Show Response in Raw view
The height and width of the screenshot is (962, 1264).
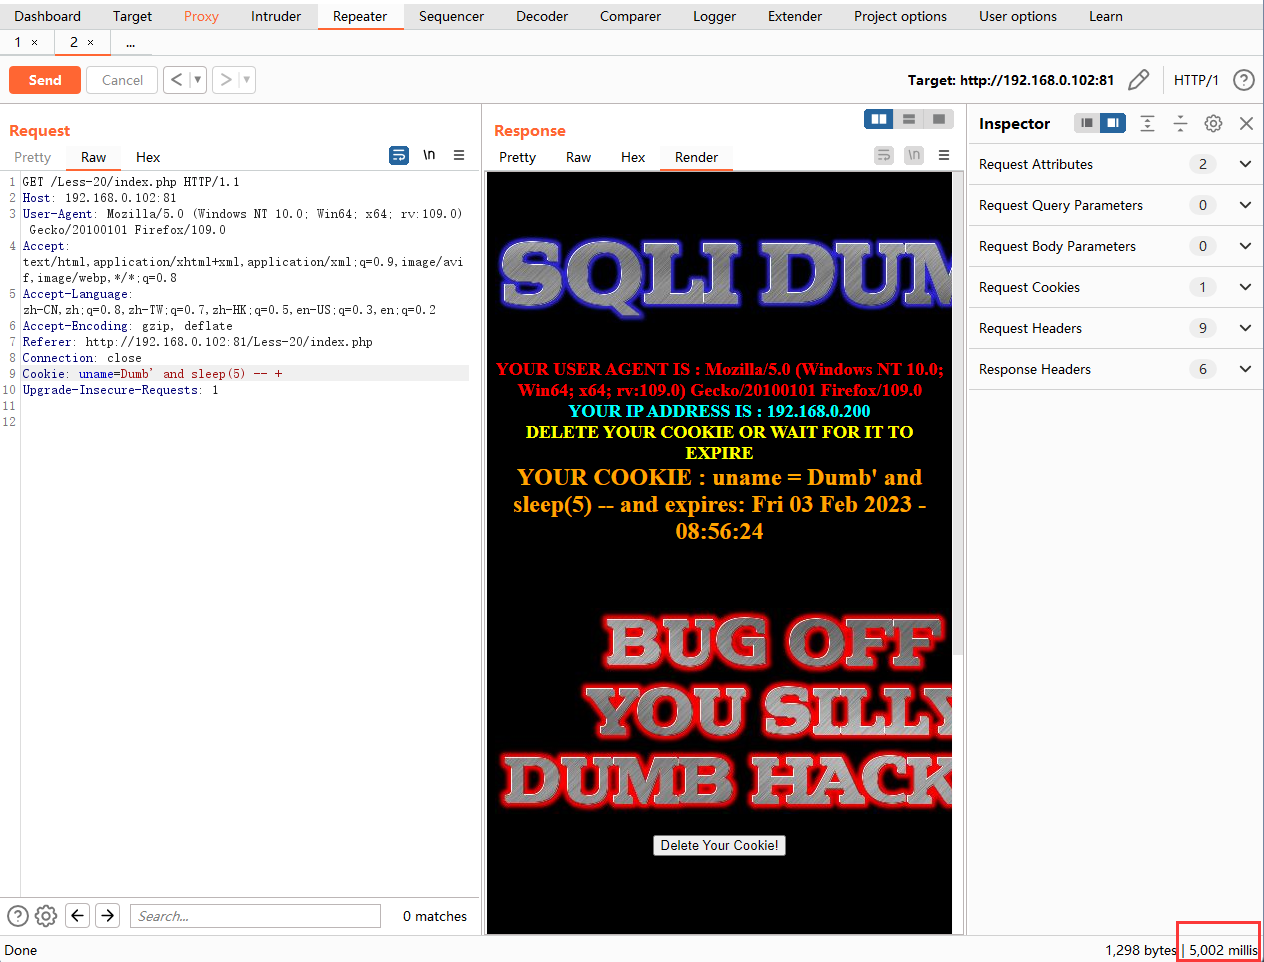578,157
